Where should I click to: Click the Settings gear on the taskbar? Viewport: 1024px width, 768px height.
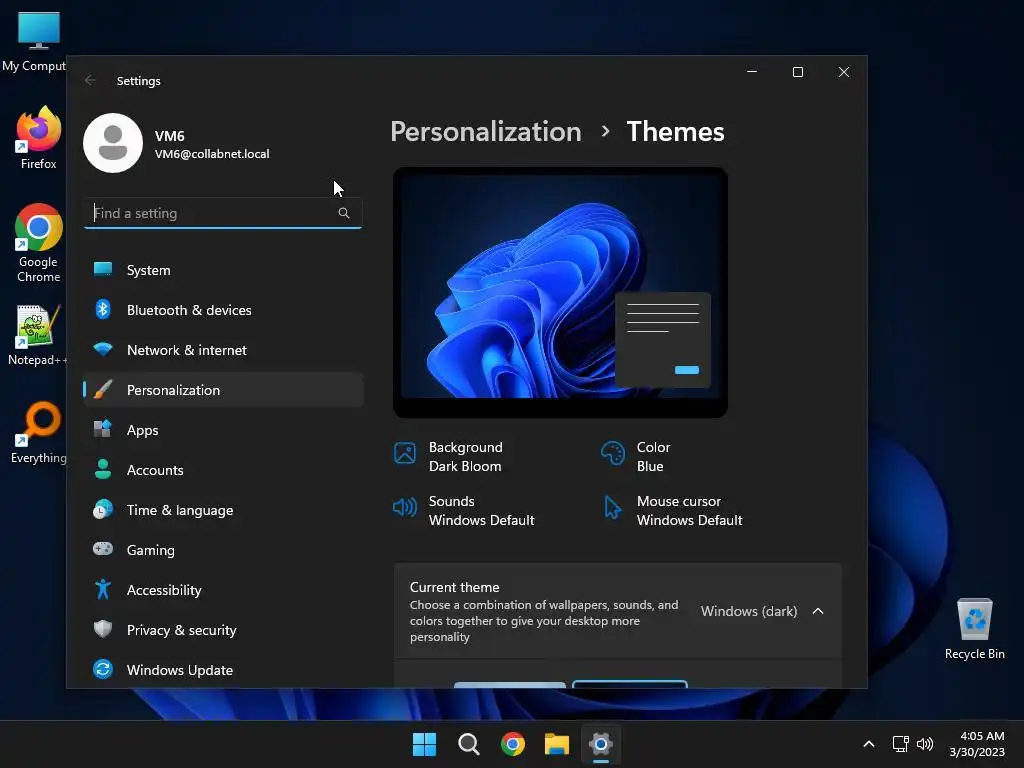pos(601,744)
